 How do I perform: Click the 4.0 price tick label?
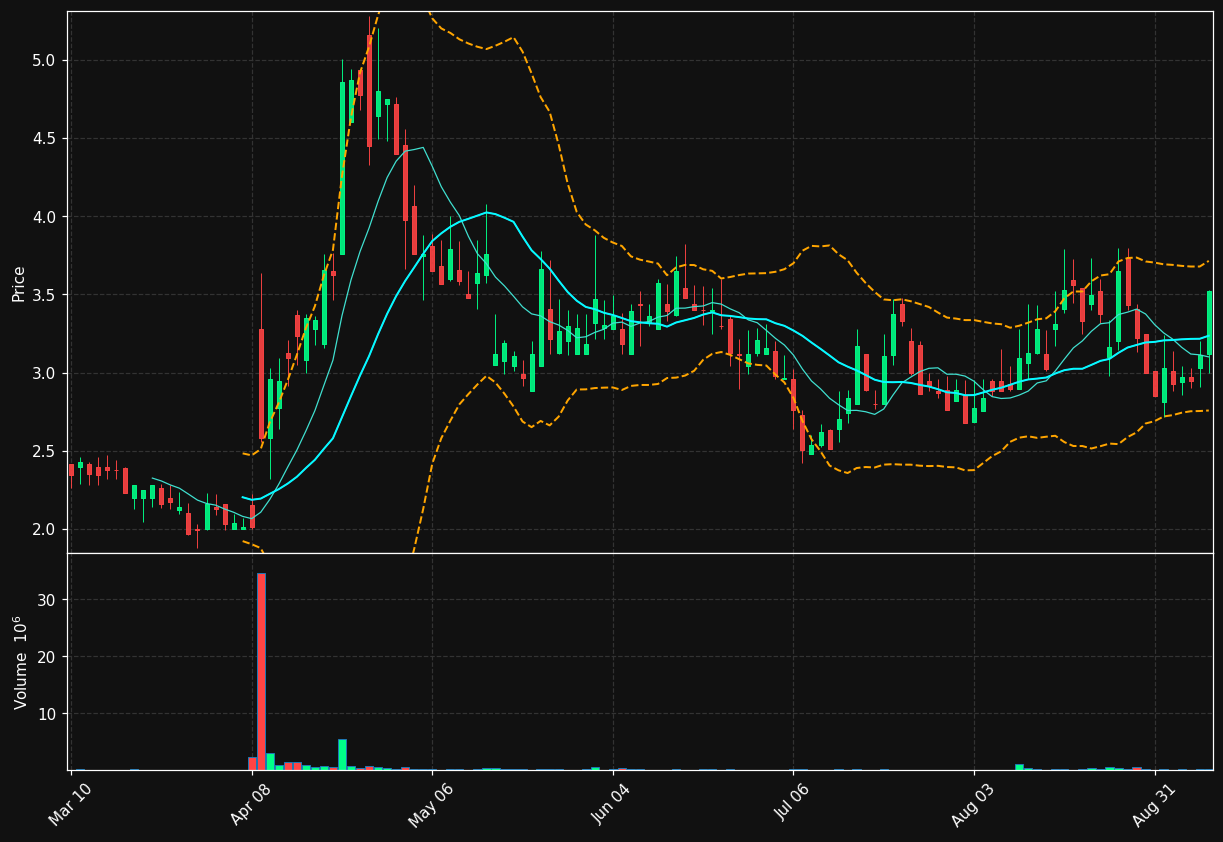click(x=45, y=217)
